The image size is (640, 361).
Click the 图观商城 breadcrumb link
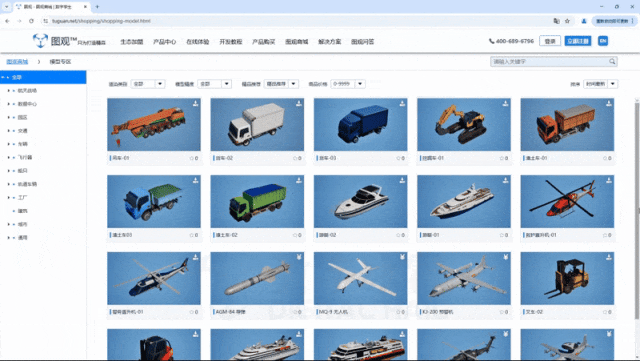(x=17, y=62)
